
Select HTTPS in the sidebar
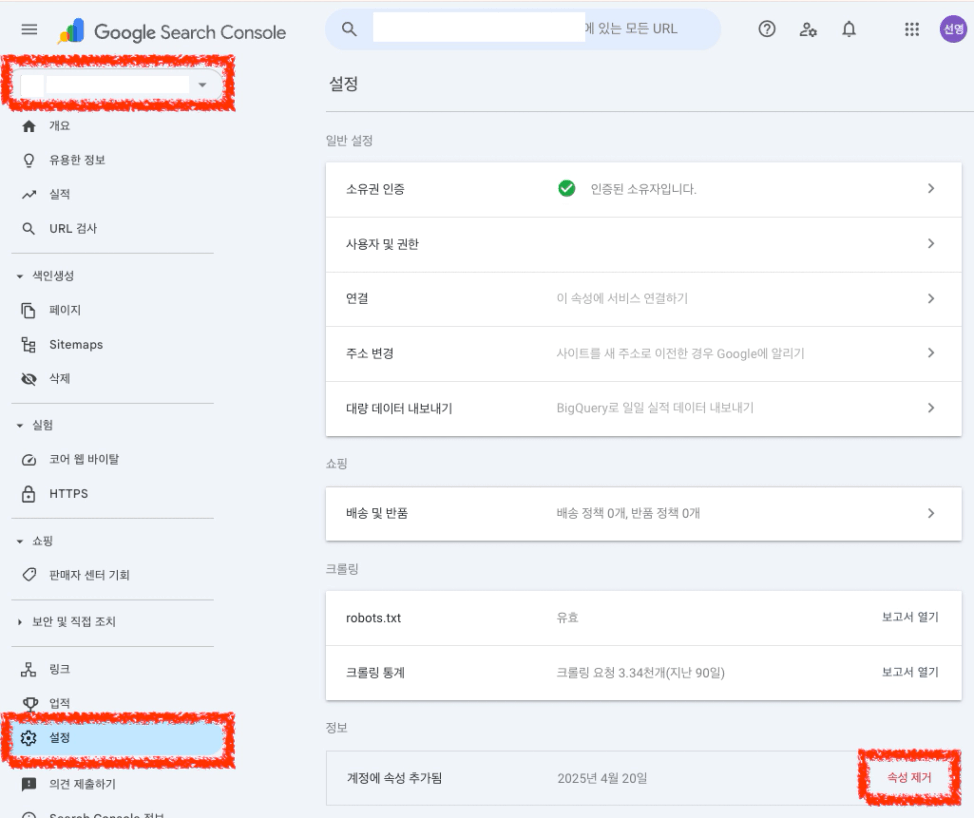pos(68,494)
